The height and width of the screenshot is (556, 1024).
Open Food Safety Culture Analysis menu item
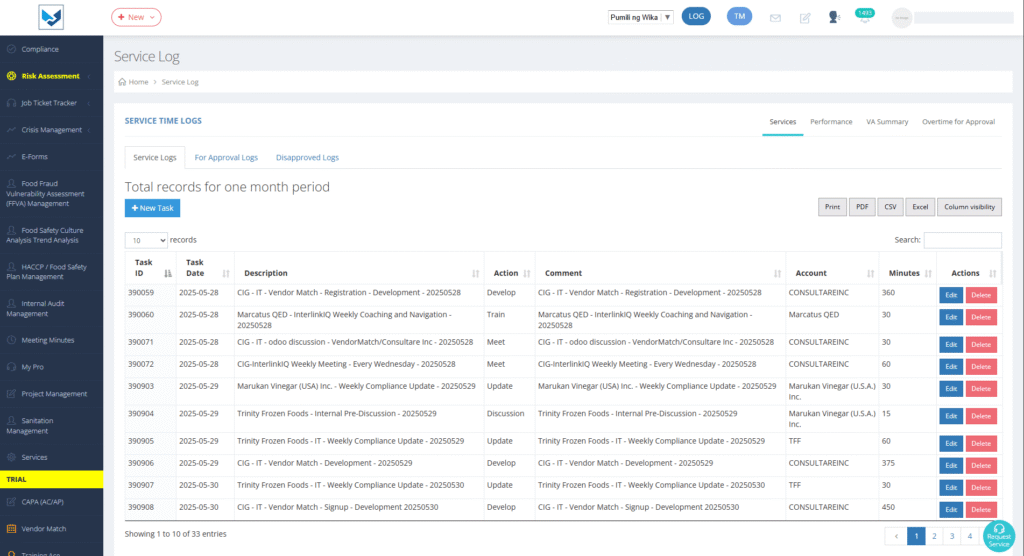[52, 235]
